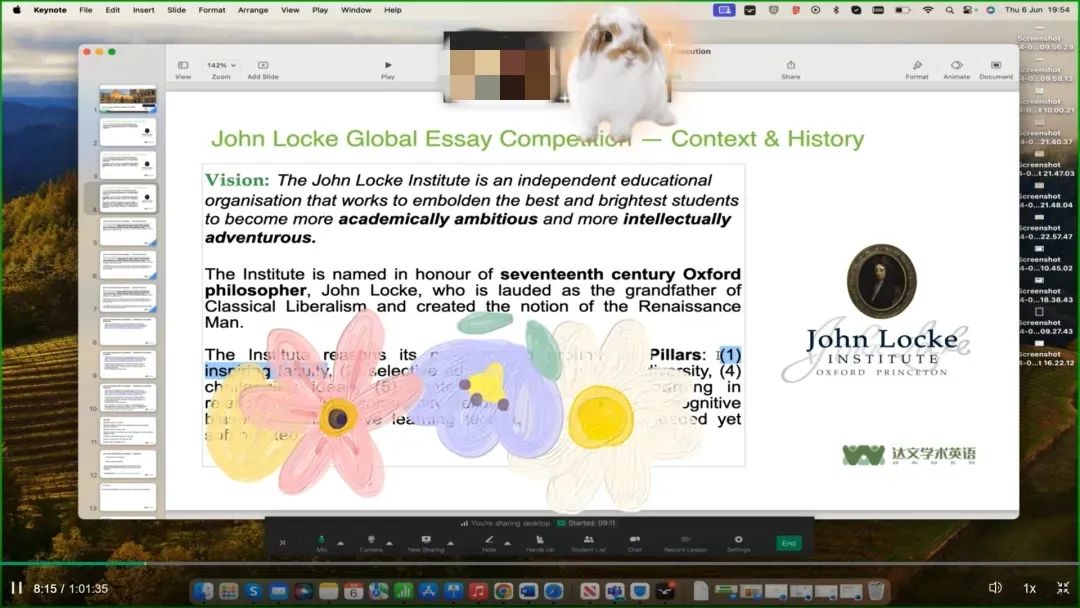The image size is (1080, 608).
Task: Open the Document inspector
Action: pos(996,70)
